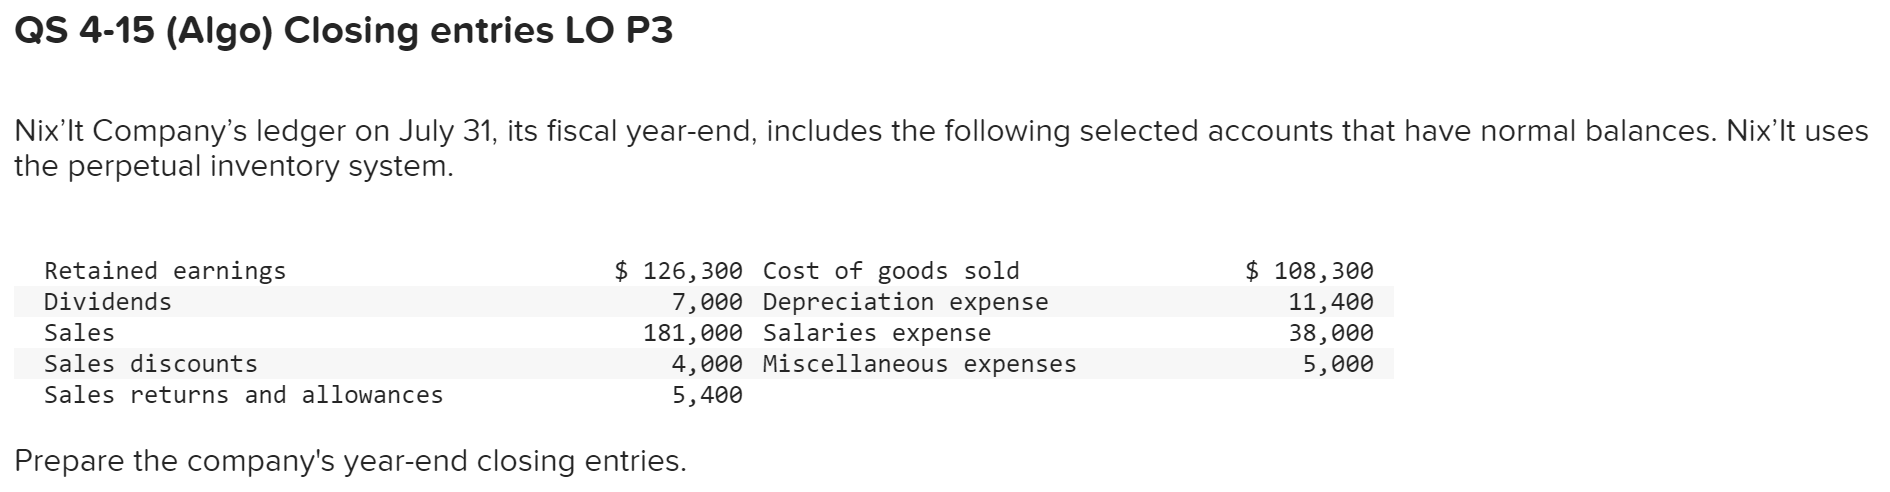1890x492 pixels.
Task: Select the $108,300 cost of goods amount
Action: (x=1310, y=271)
